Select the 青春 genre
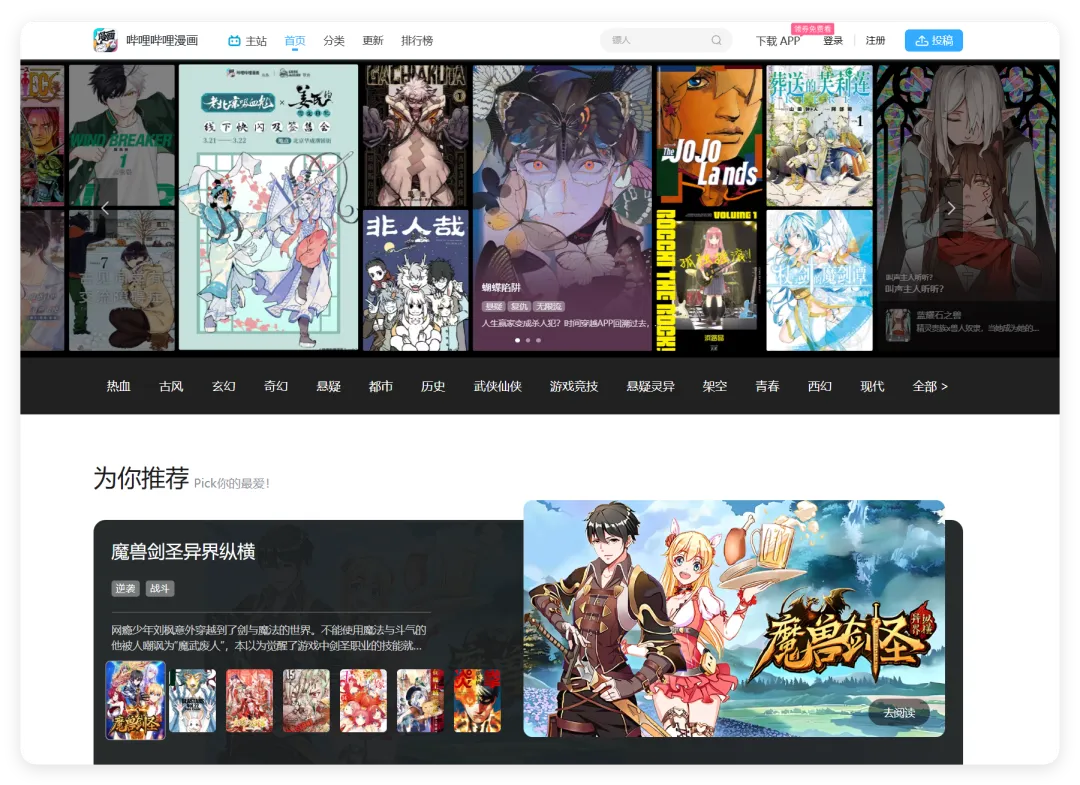 coord(767,386)
